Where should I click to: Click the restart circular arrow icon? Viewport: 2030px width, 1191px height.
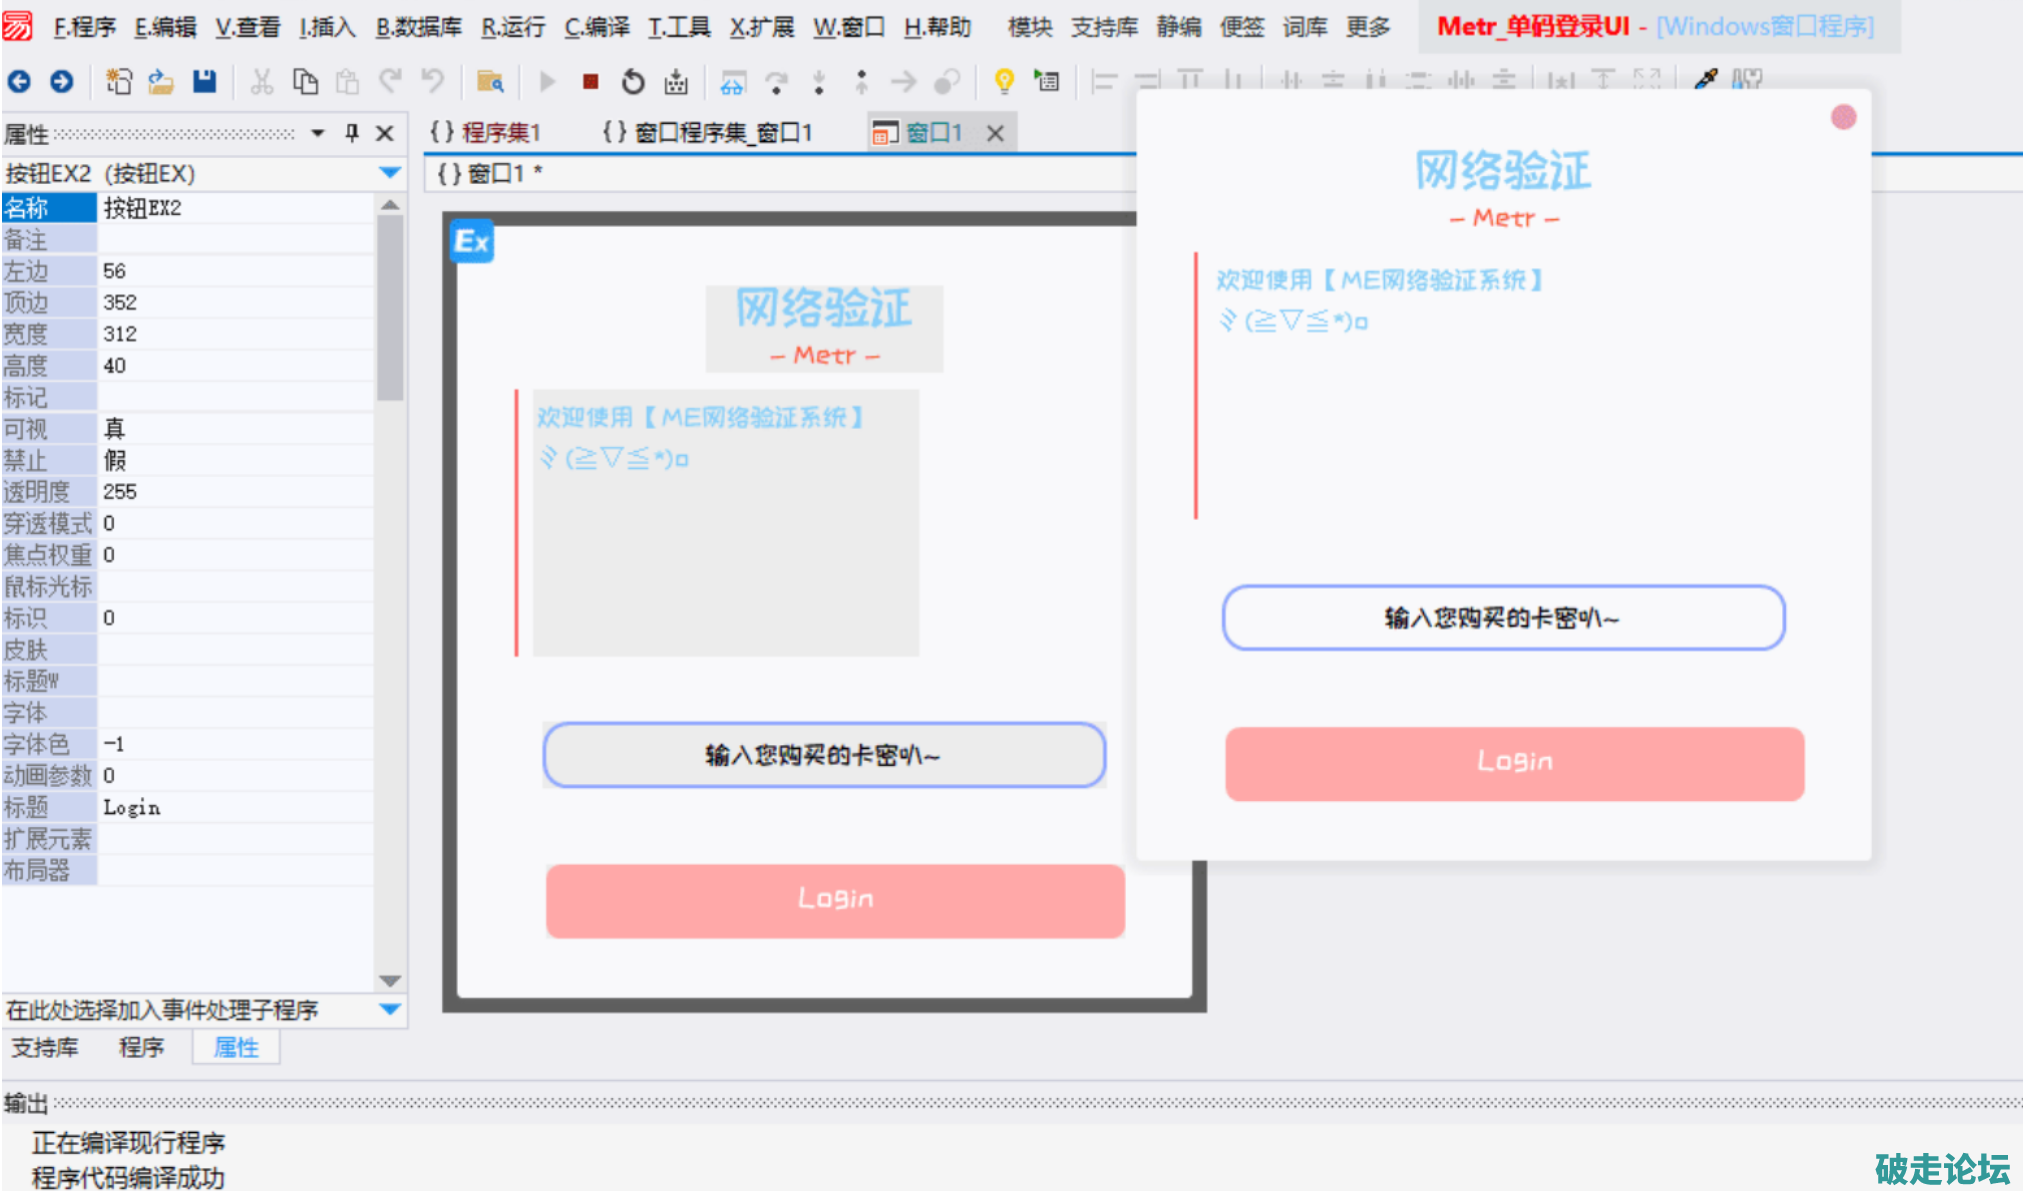633,82
